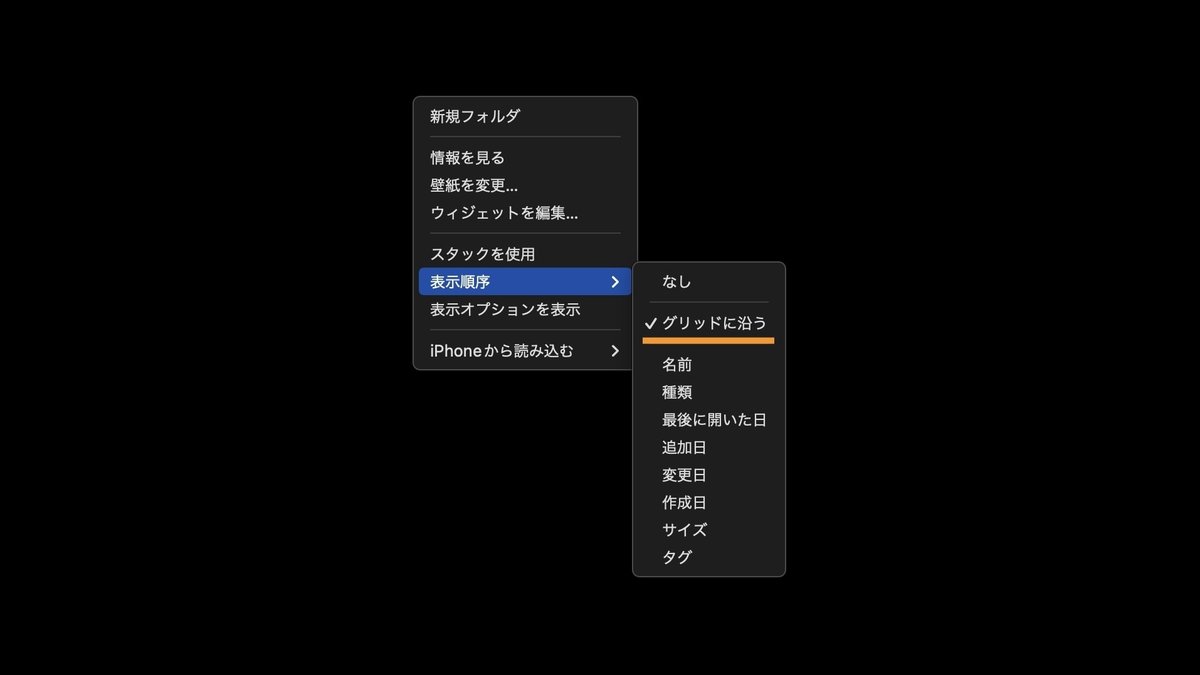This screenshot has height=675, width=1200.
Task: Toggle グリッドに沿う in the submenu
Action: coord(712,323)
